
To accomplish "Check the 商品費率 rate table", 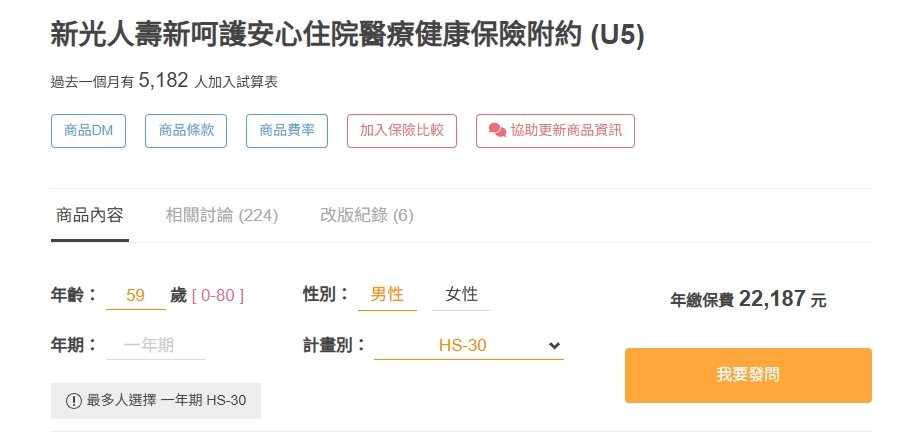I will 287,130.
